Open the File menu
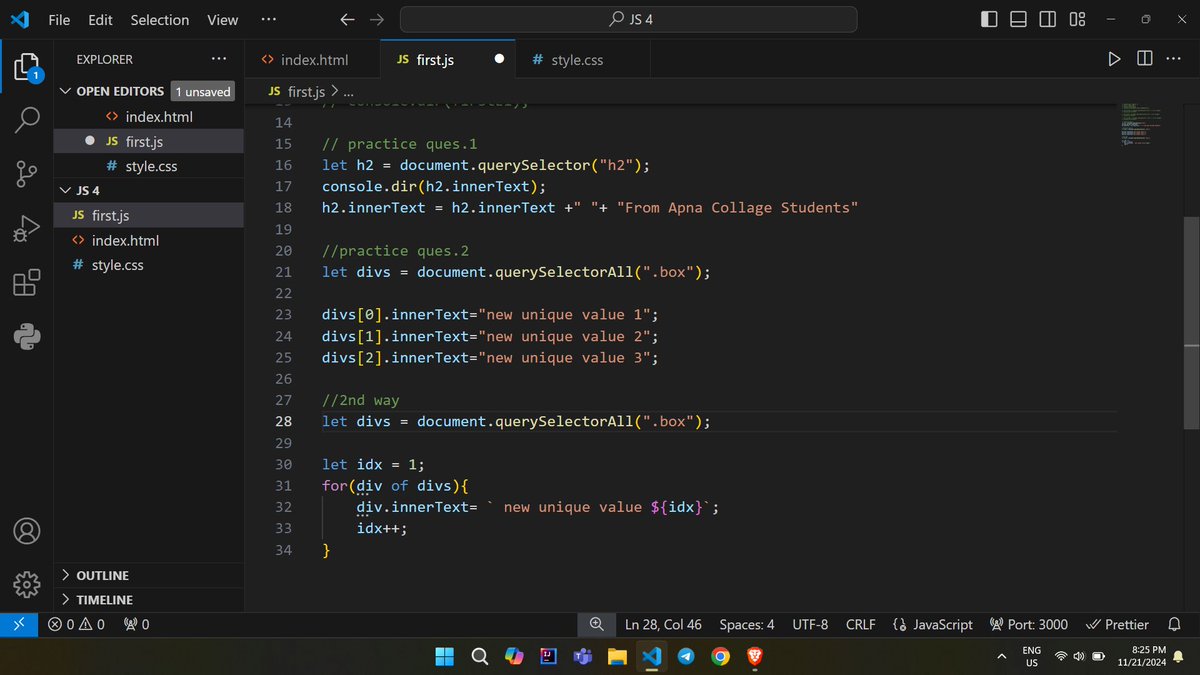Viewport: 1200px width, 675px height. (x=59, y=19)
